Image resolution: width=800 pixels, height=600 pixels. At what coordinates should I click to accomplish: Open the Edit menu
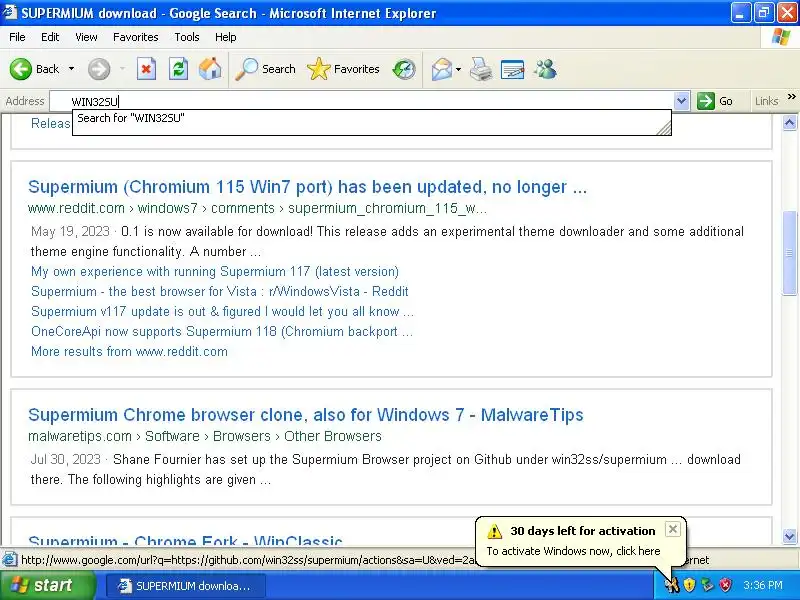point(50,37)
